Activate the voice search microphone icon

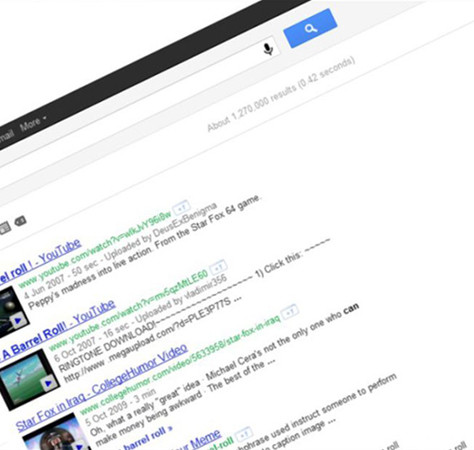(268, 49)
